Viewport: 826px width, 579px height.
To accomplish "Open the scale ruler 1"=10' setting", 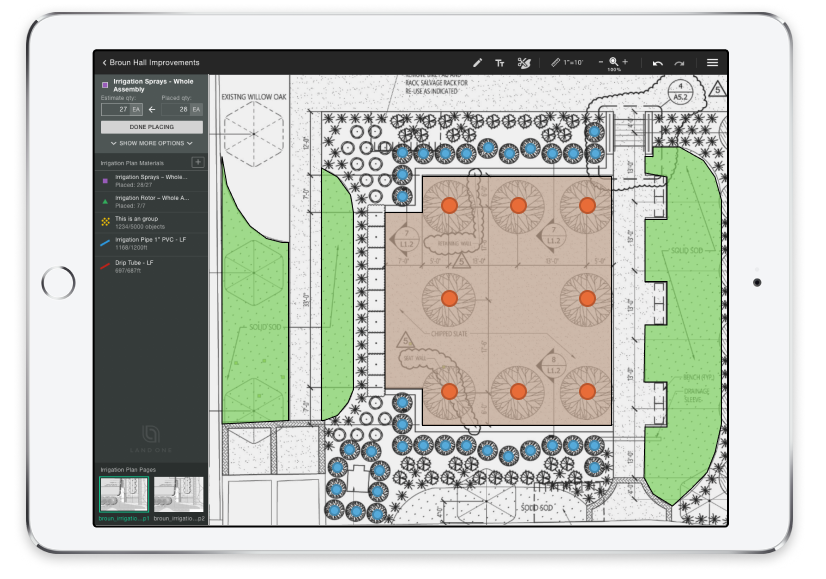I will pos(567,63).
